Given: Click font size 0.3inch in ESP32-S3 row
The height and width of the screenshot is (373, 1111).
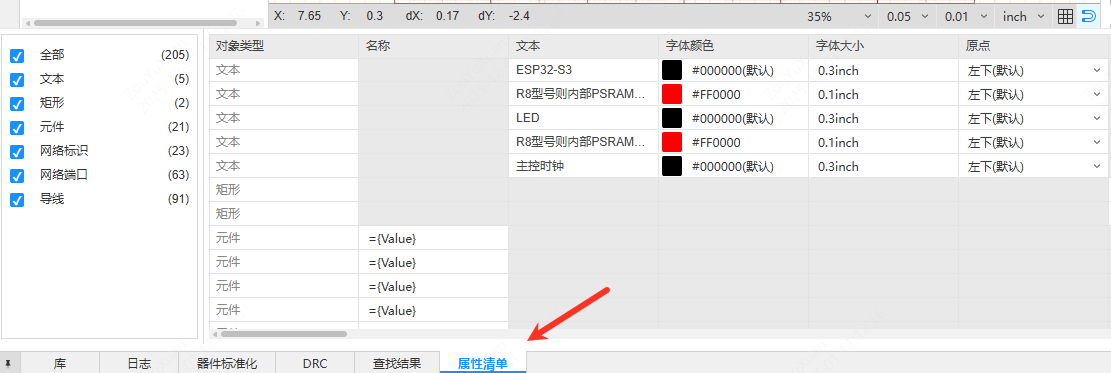Looking at the screenshot, I should 884,70.
